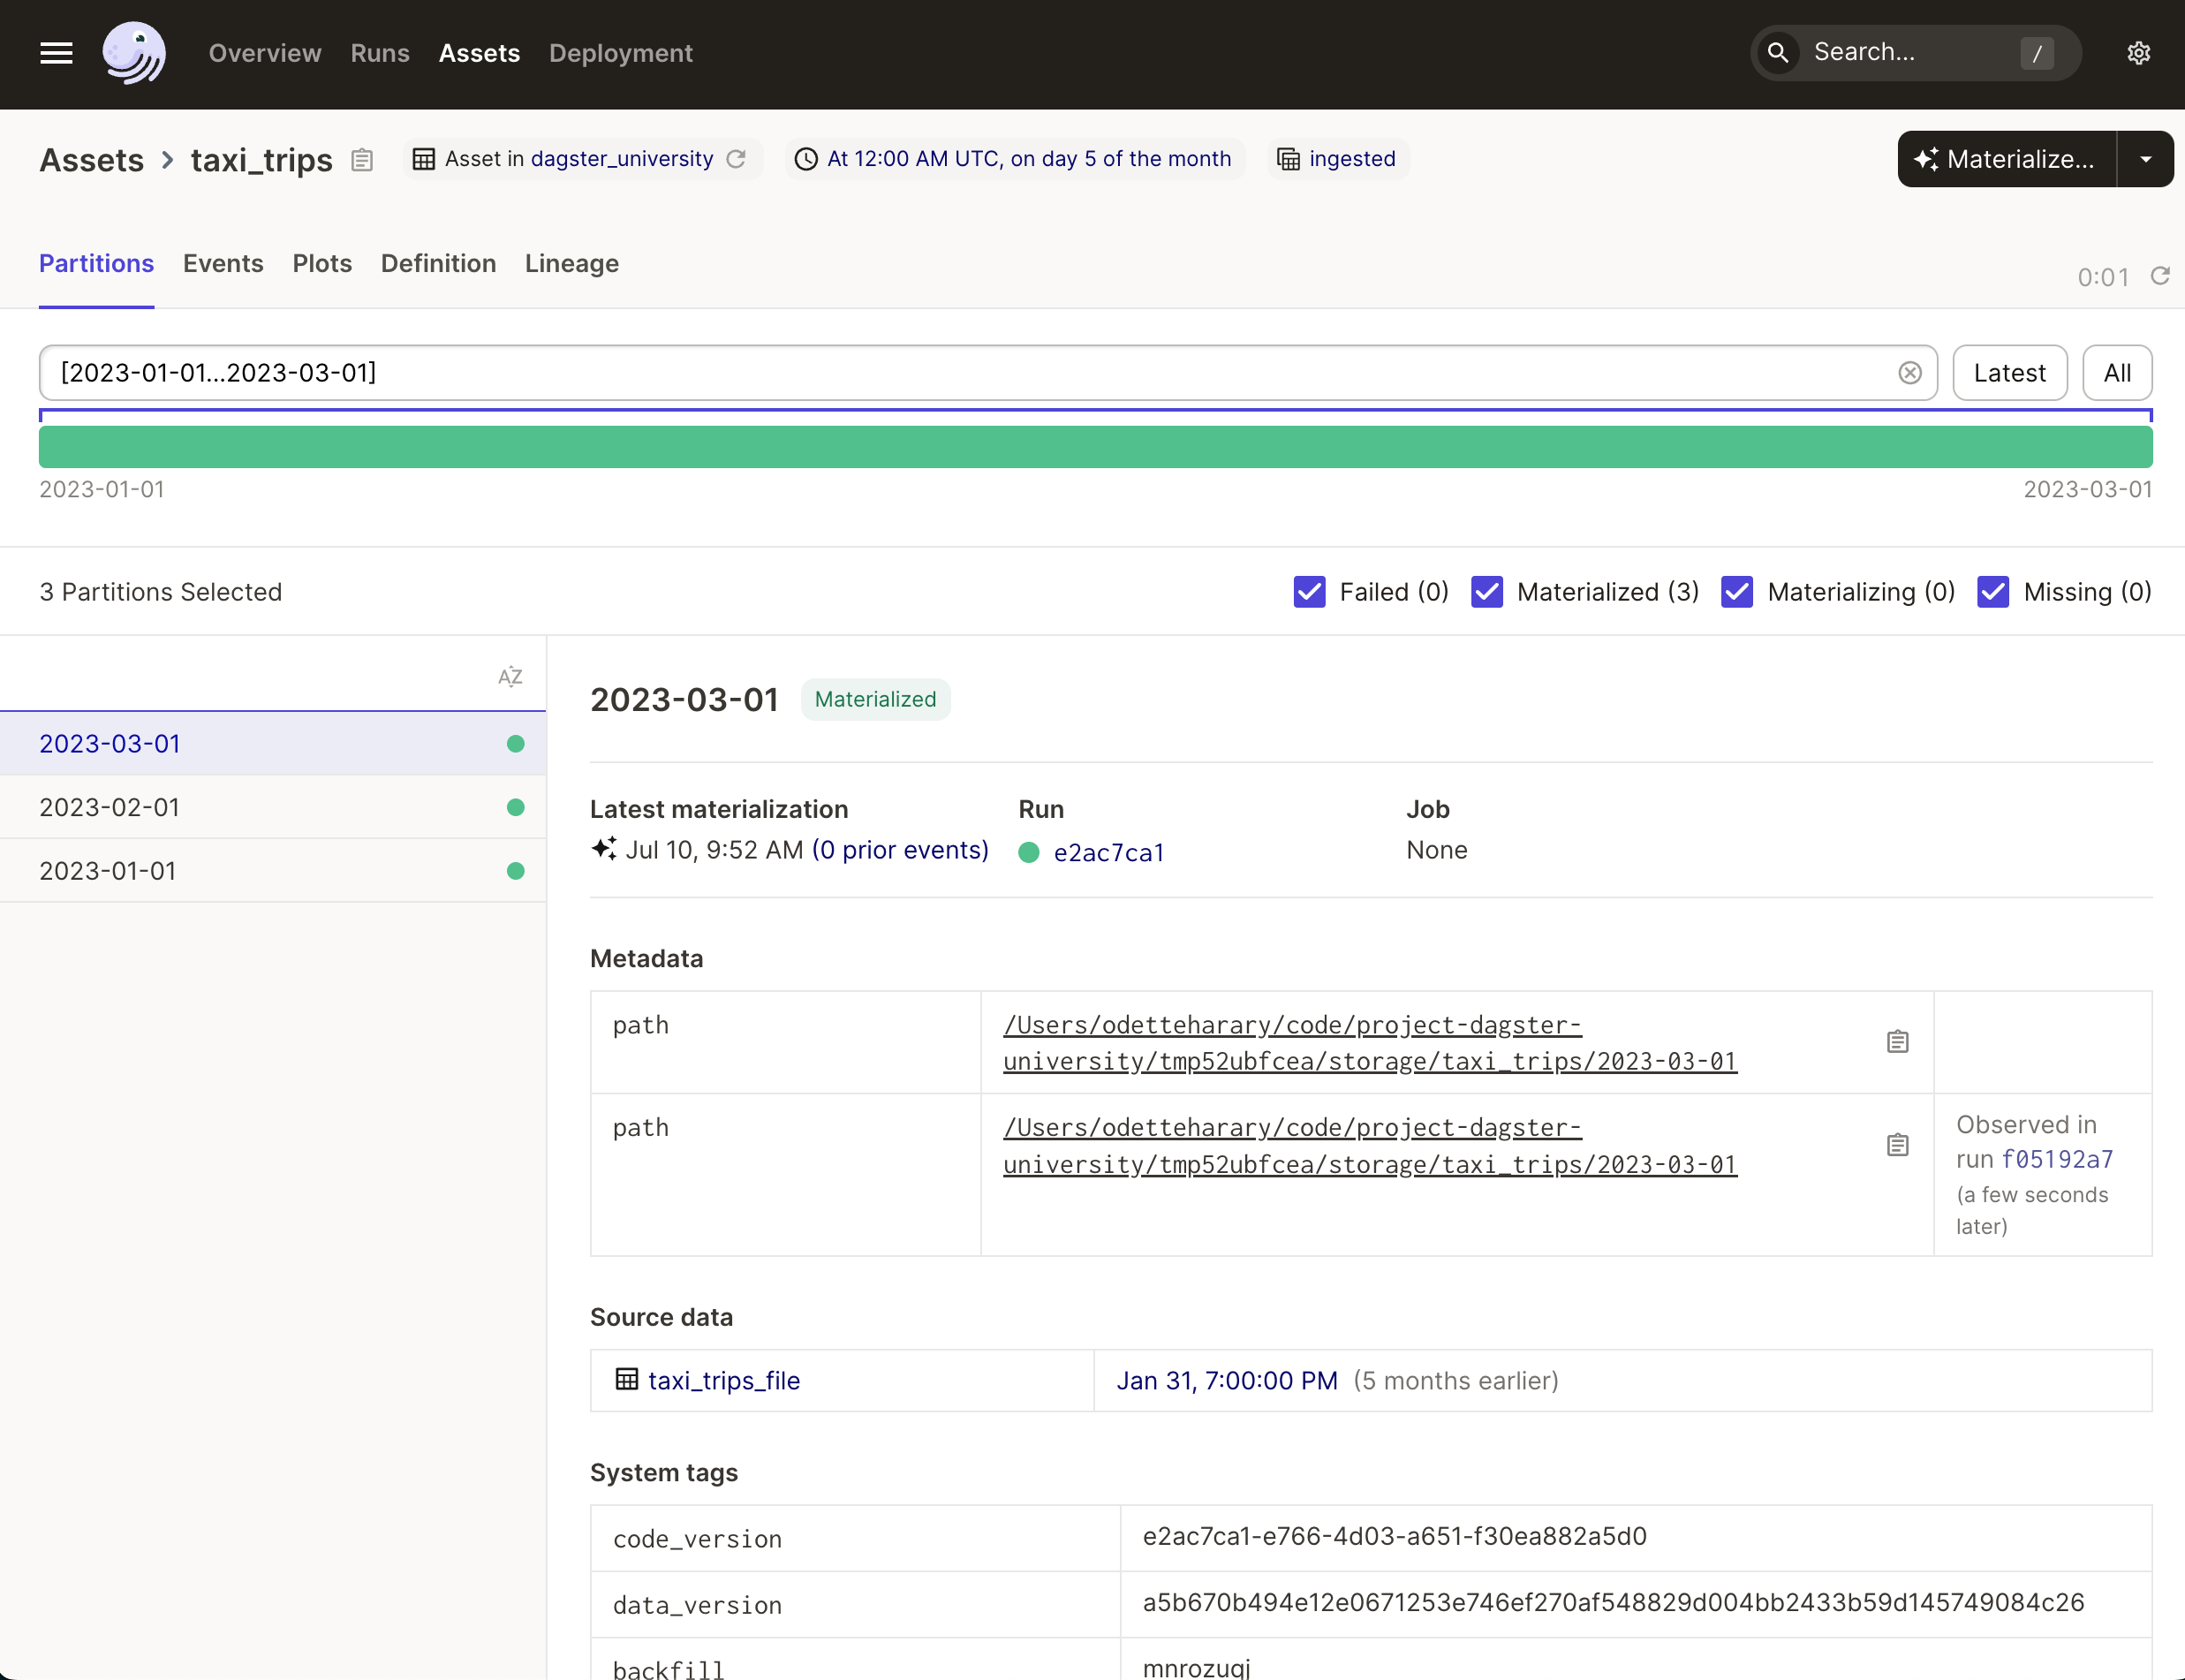Click the sparkle icon by Jul 10 materialization
This screenshot has width=2185, height=1680.
(604, 849)
